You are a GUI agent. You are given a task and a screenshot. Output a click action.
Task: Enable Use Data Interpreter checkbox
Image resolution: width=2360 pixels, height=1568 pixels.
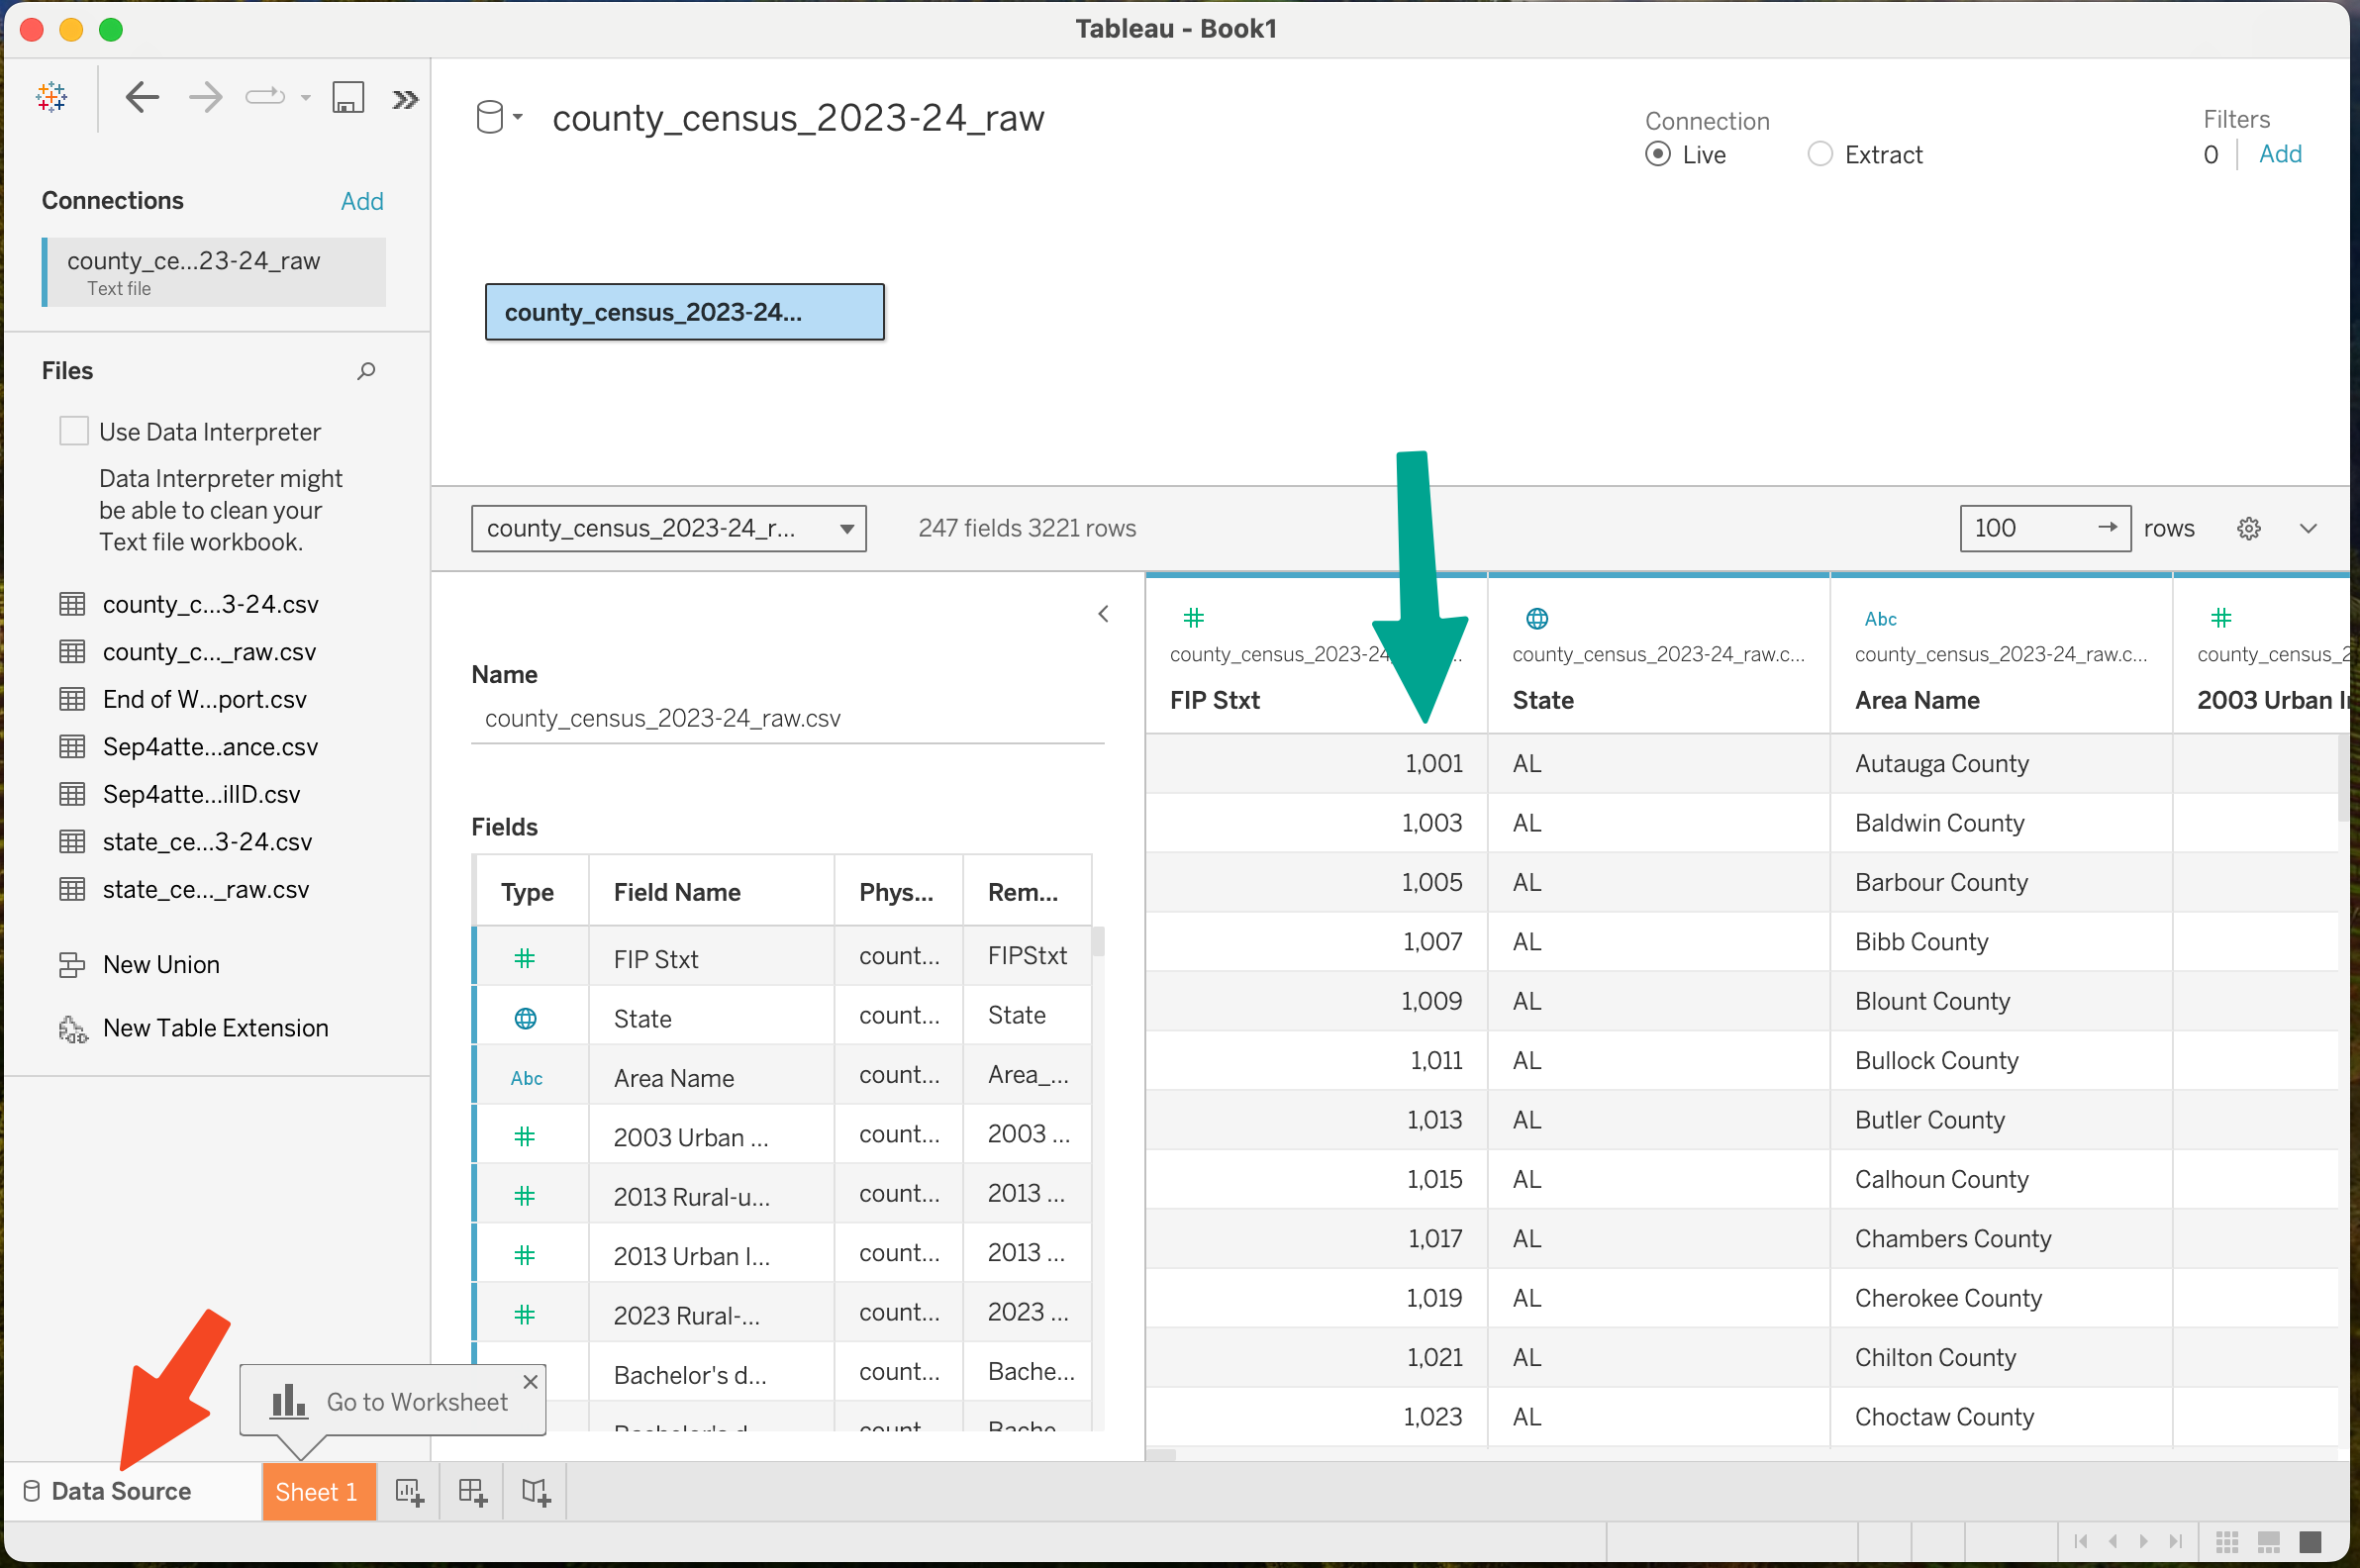coord(74,431)
